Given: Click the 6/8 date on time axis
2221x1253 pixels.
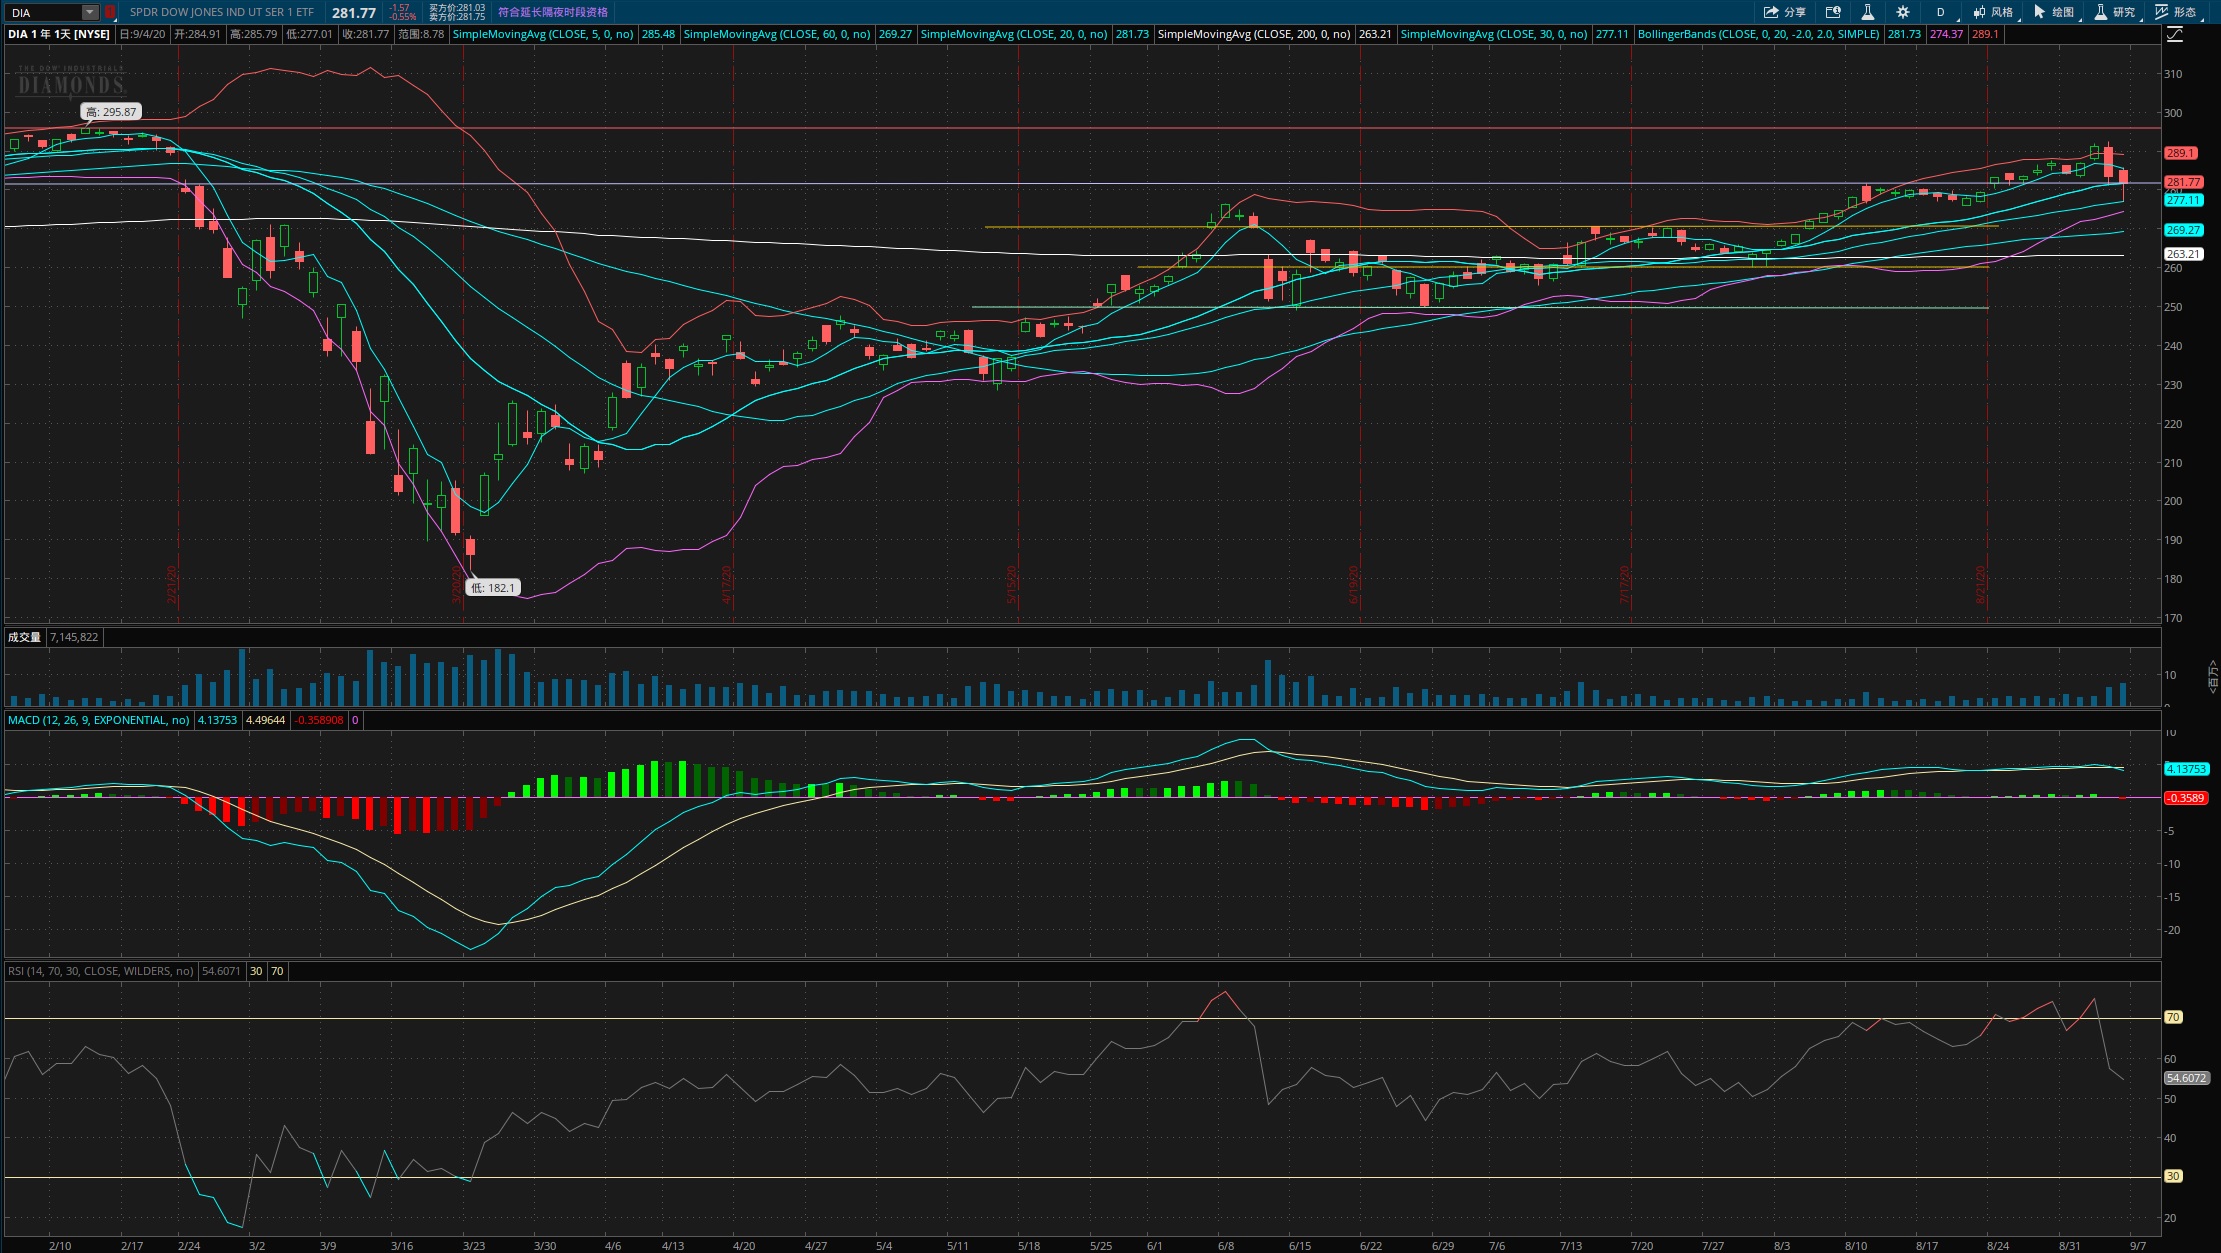Looking at the screenshot, I should (x=1226, y=1246).
